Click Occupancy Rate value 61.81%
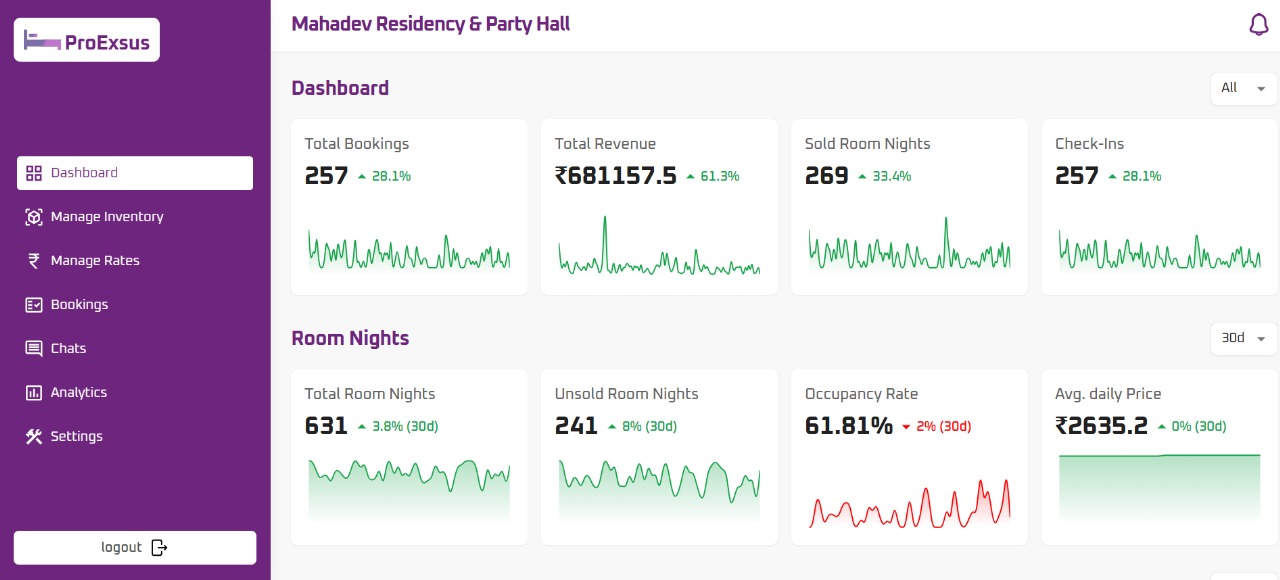The width and height of the screenshot is (1280, 580). (849, 426)
